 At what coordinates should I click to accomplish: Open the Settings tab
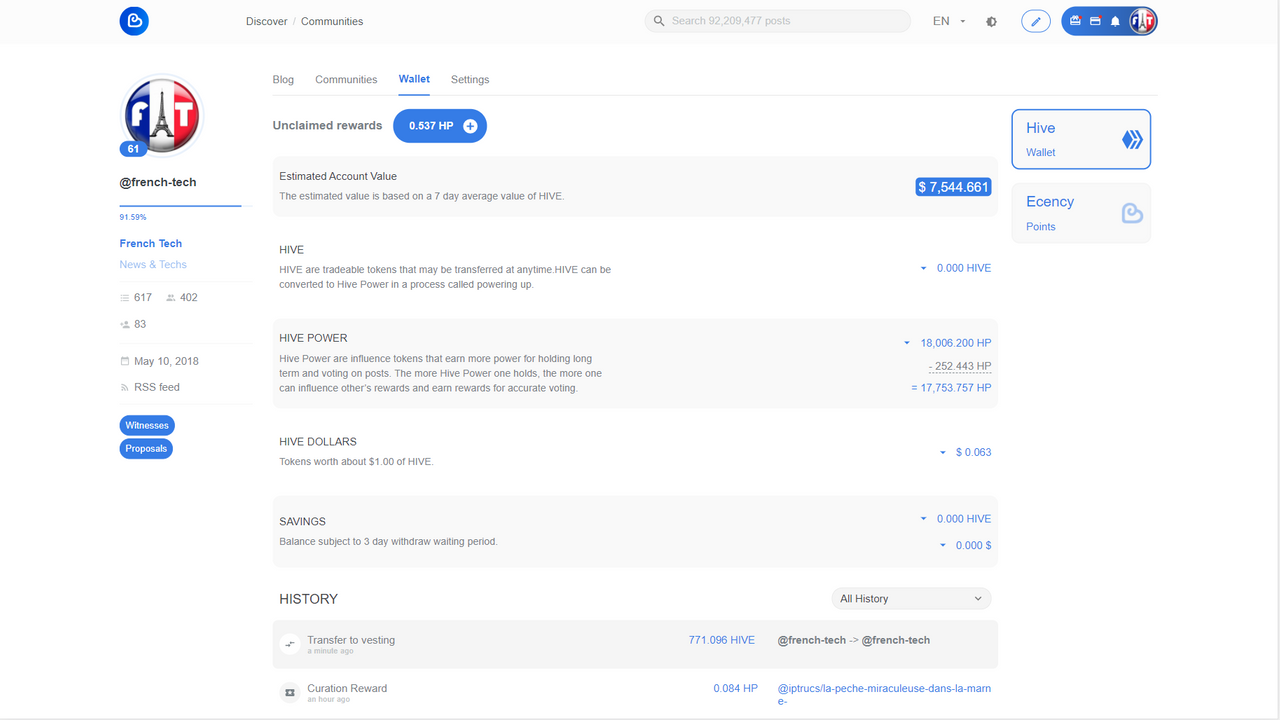[470, 80]
